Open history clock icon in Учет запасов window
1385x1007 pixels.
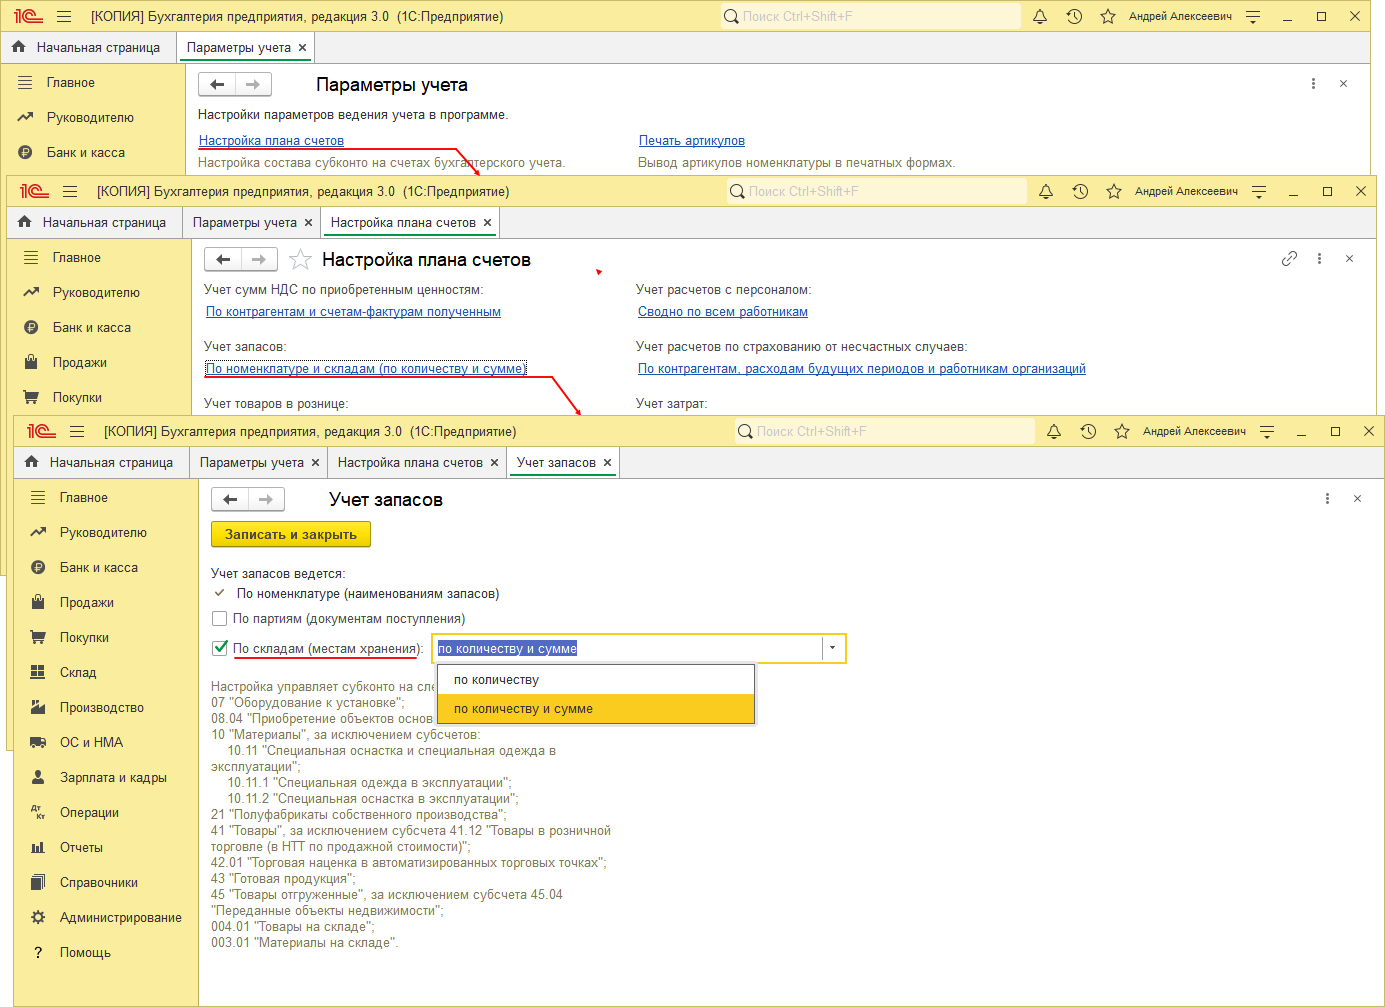tap(1088, 431)
